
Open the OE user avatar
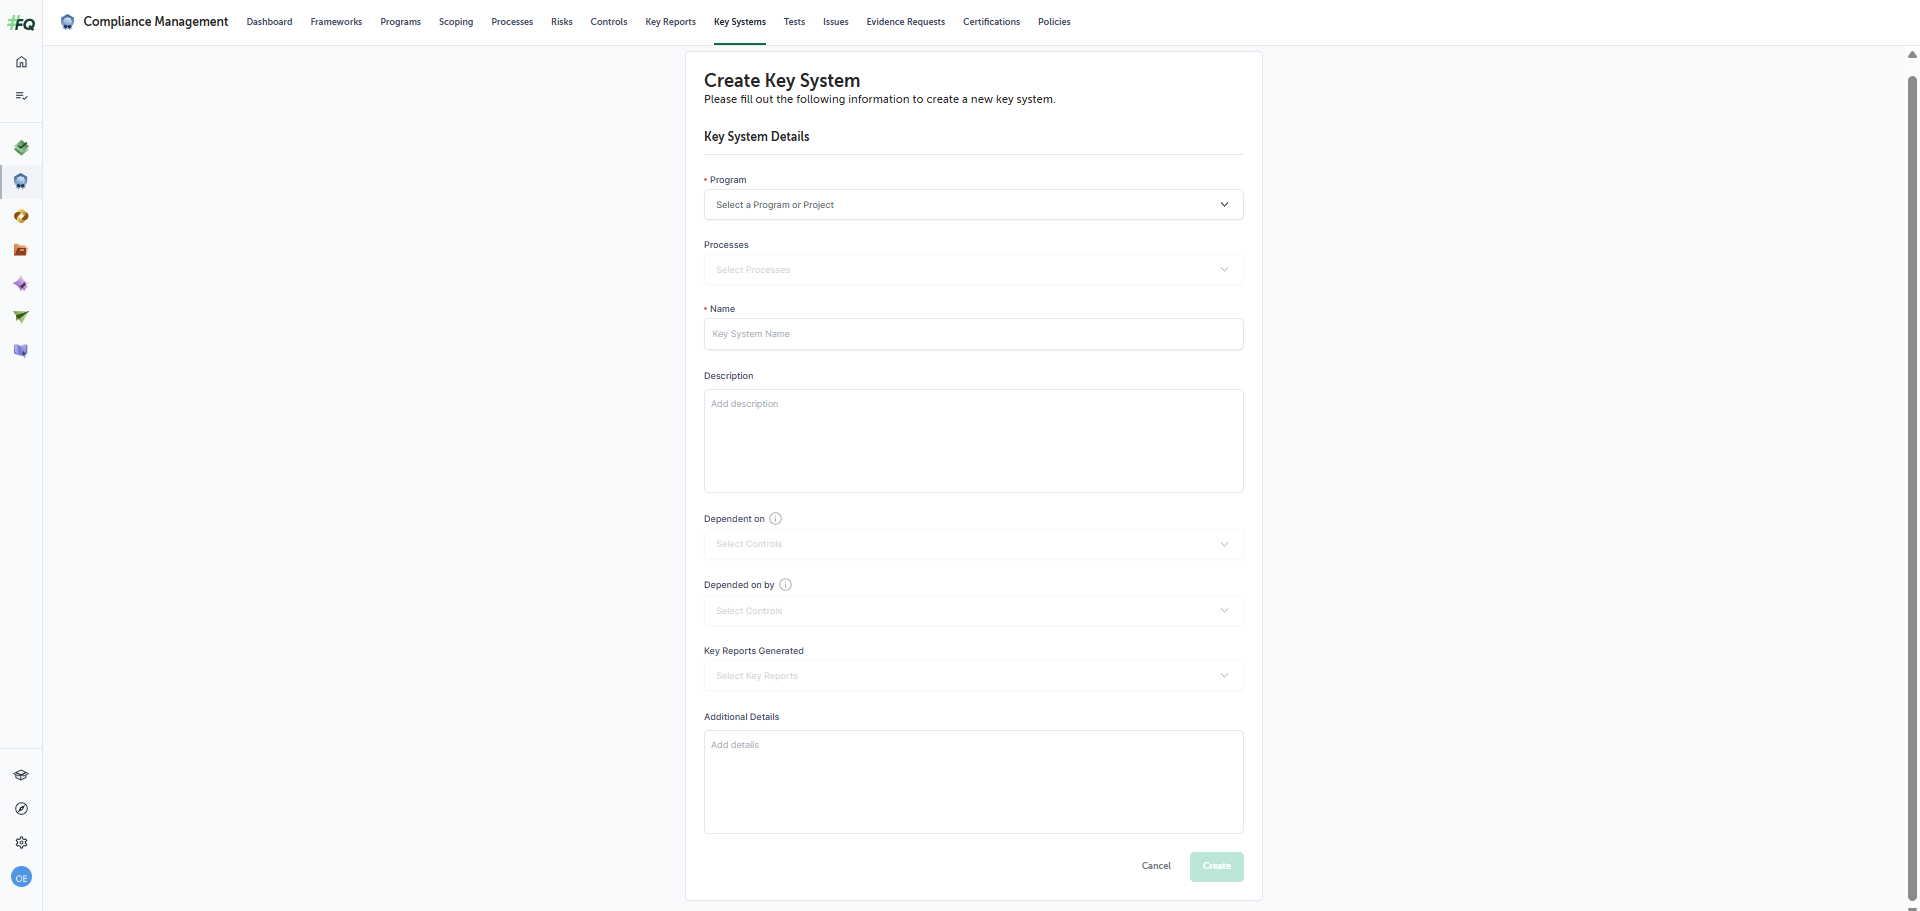coord(21,878)
